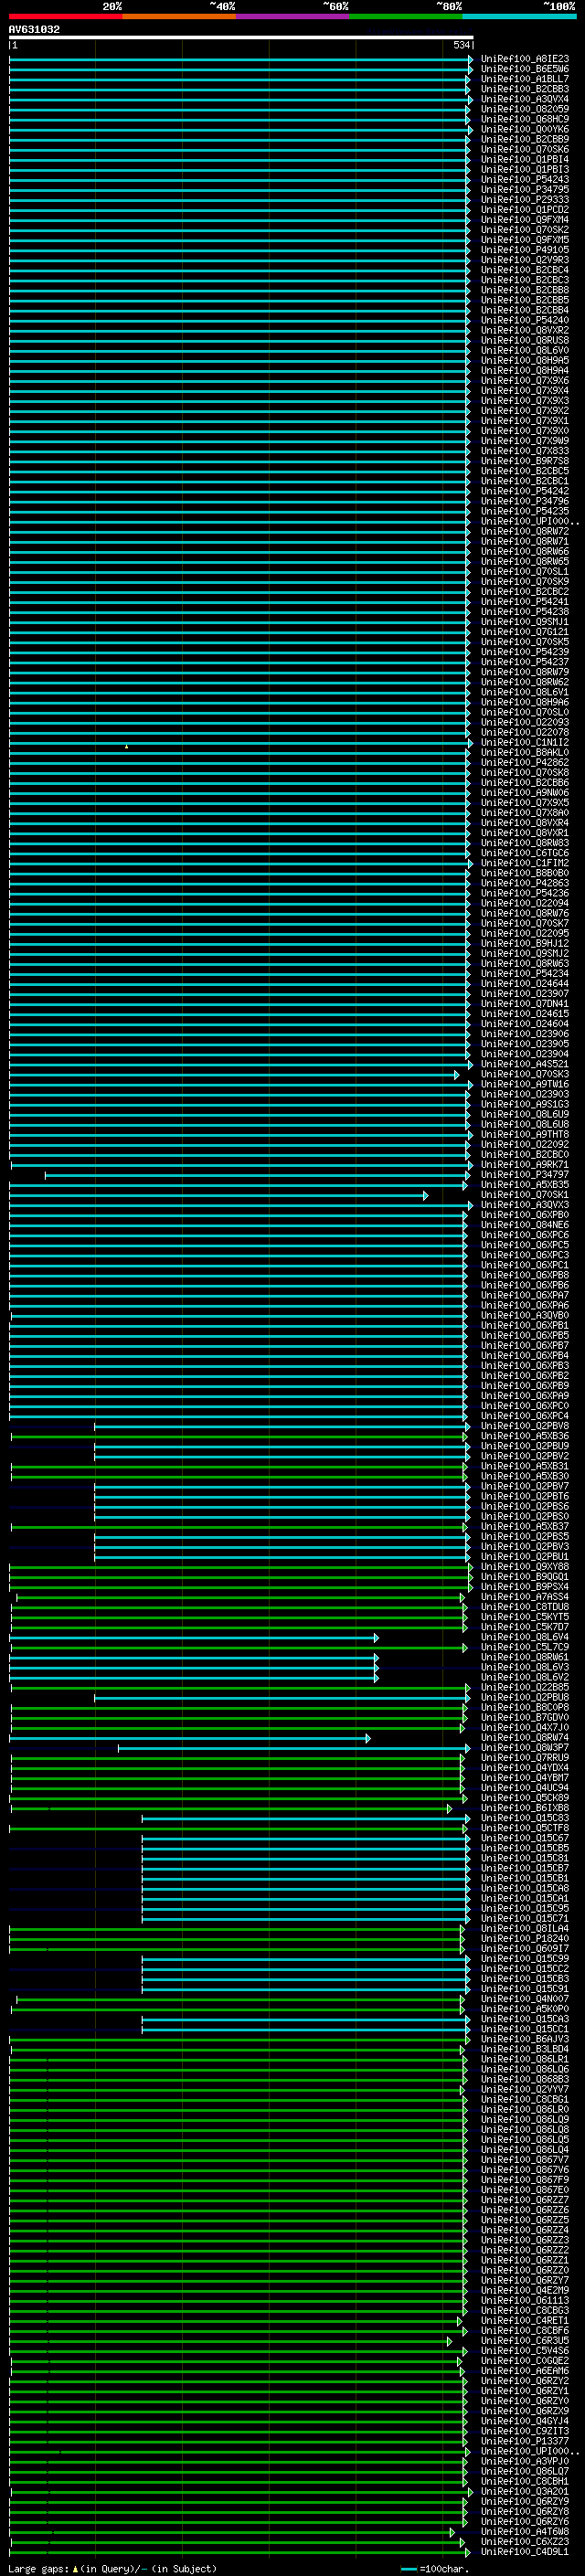
Task: Select the UniRef100_P34797 hit
Action: tap(525, 1175)
